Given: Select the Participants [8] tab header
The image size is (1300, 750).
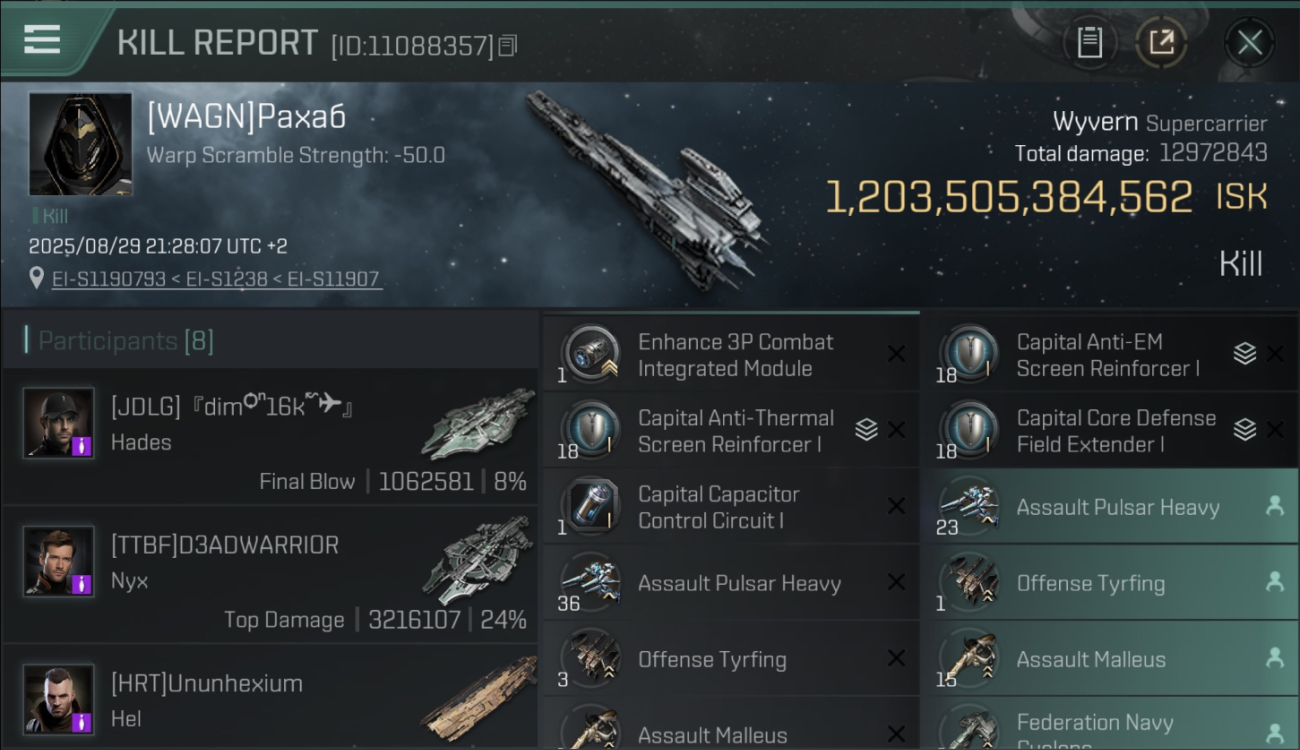Looking at the screenshot, I should click(120, 341).
